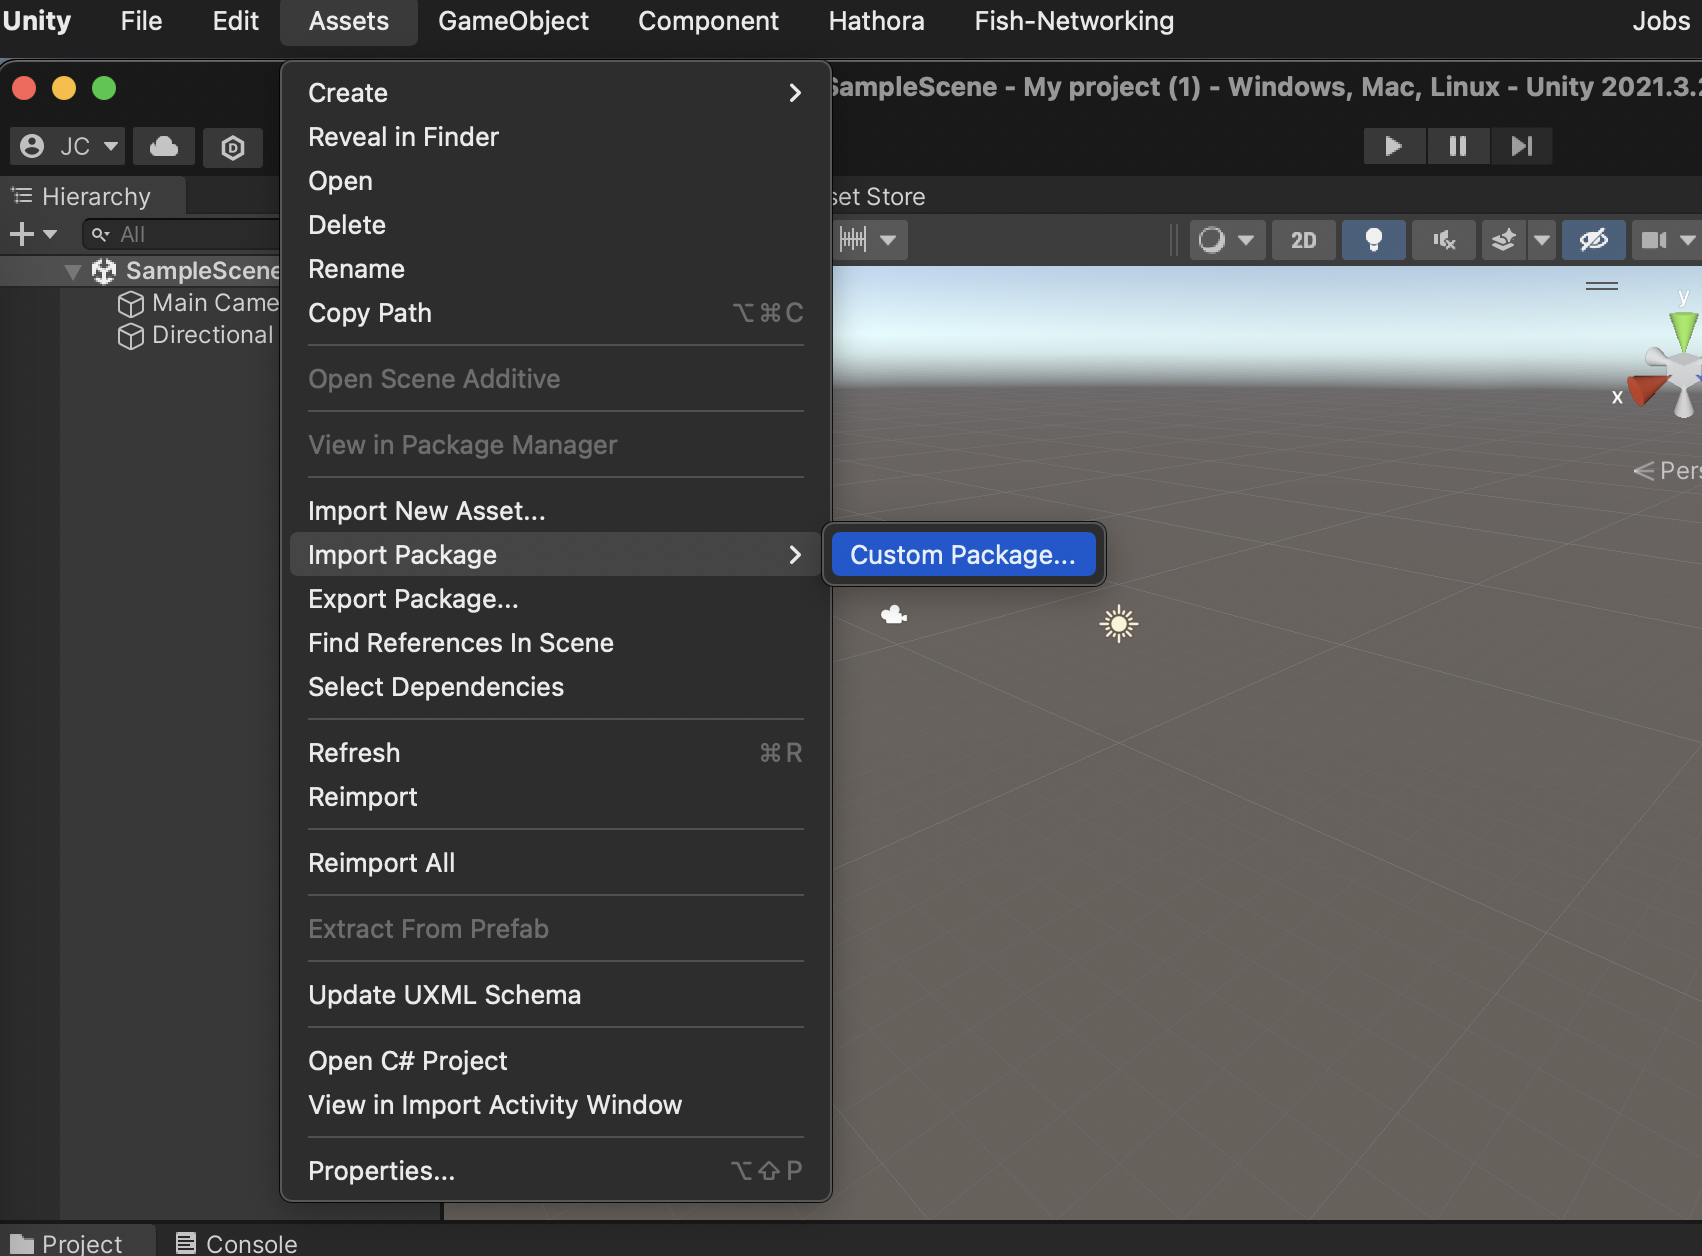Click the Hierarchy search field
Screen dimensions: 1702x1256
click(x=182, y=234)
